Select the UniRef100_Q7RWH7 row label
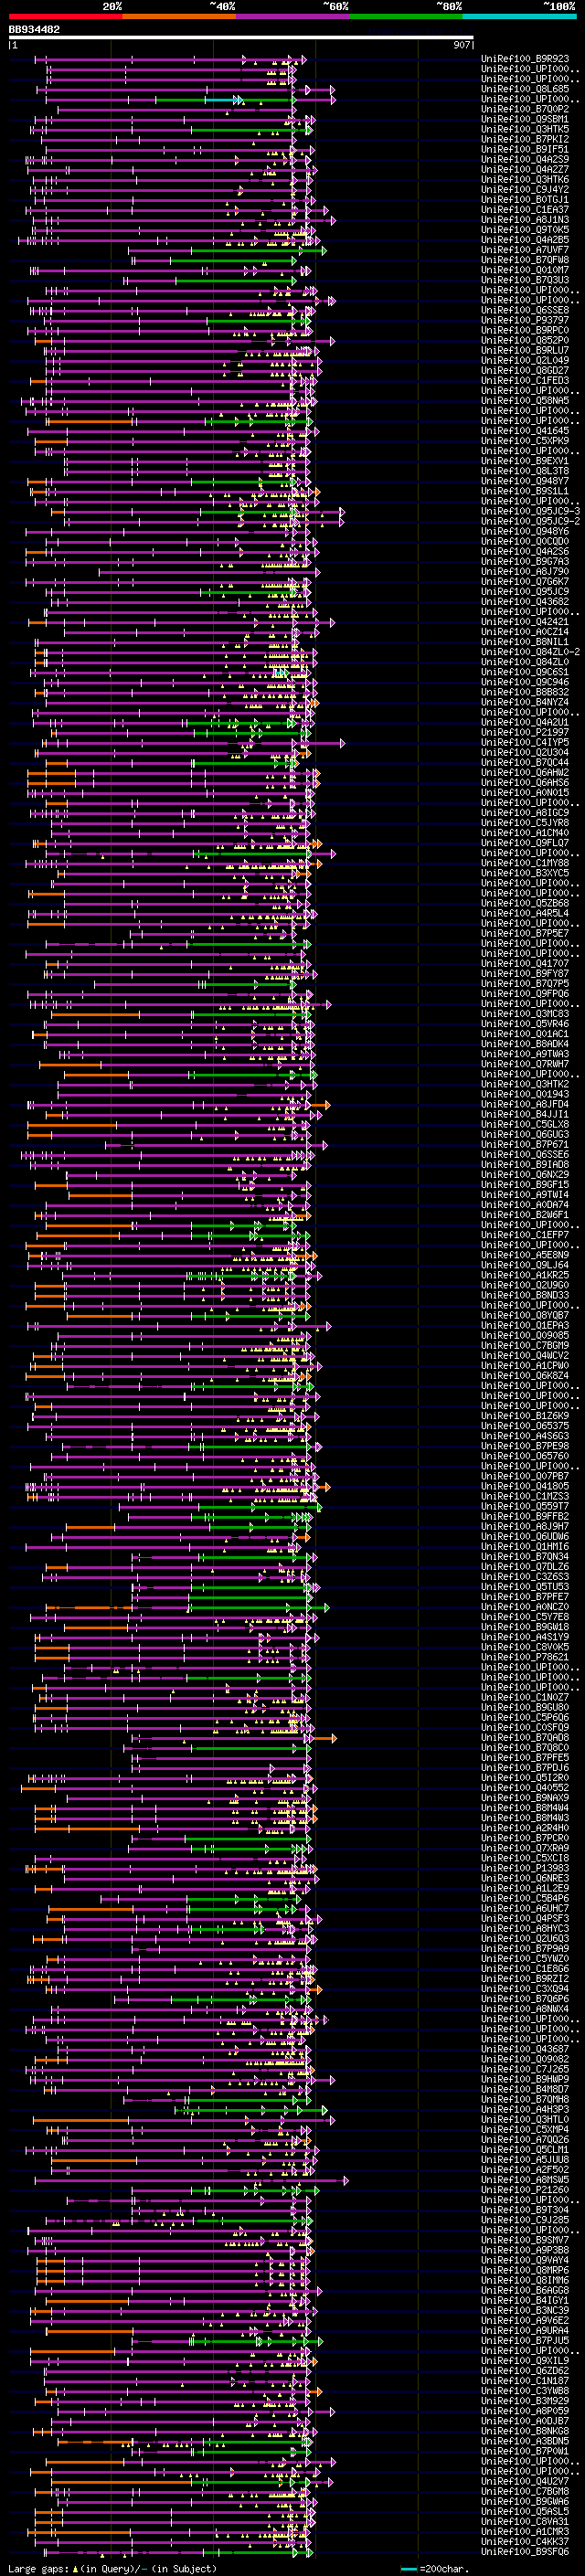The height and width of the screenshot is (2576, 585). [x=525, y=1064]
